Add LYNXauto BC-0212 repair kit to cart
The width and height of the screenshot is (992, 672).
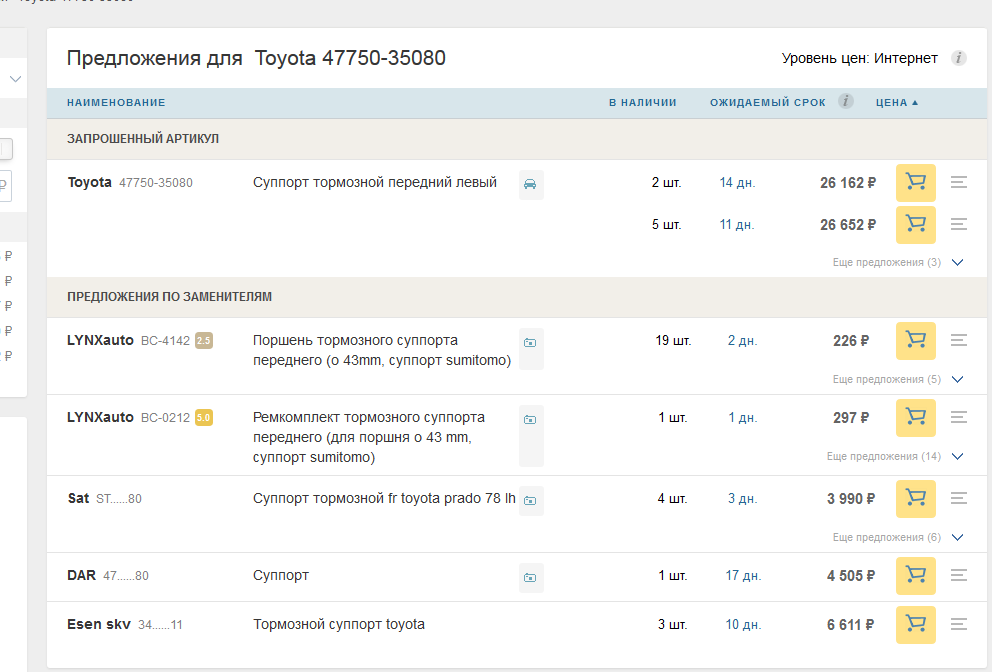915,418
